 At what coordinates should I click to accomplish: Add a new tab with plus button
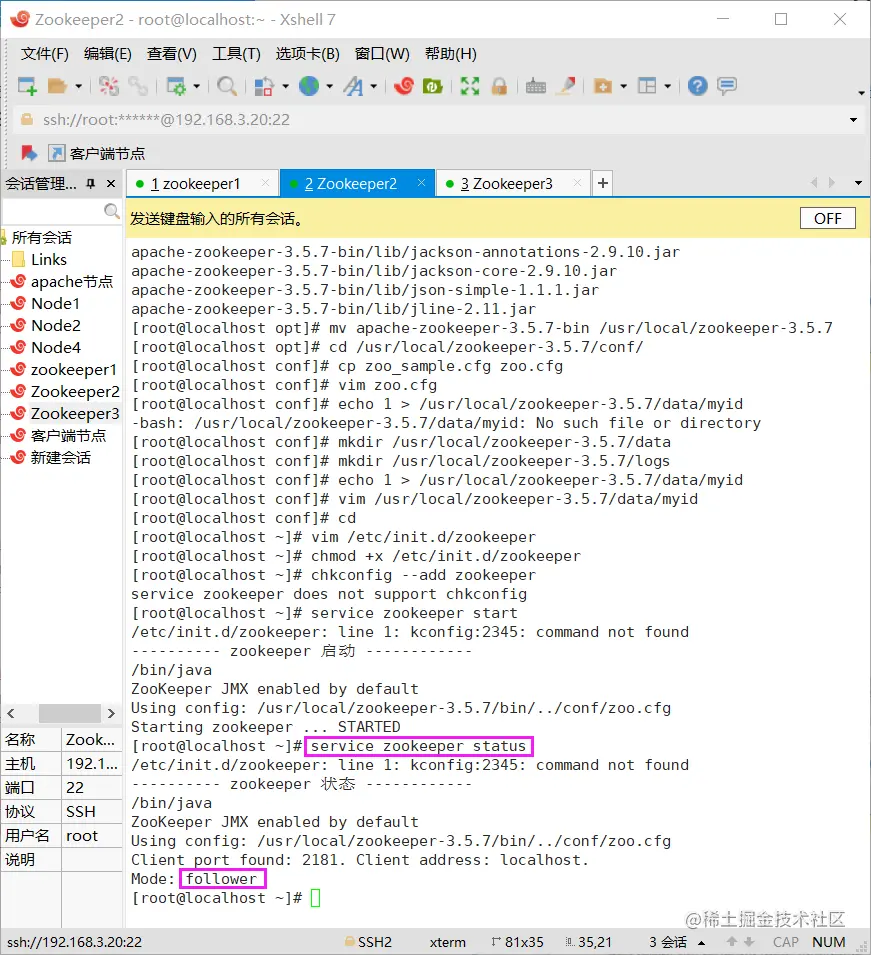coord(602,183)
